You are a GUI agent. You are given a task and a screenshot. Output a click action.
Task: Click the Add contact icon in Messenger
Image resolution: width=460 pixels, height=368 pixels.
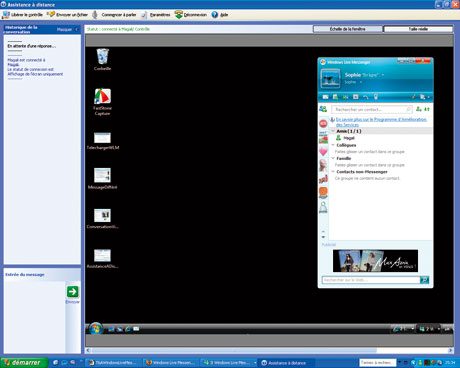(x=419, y=109)
